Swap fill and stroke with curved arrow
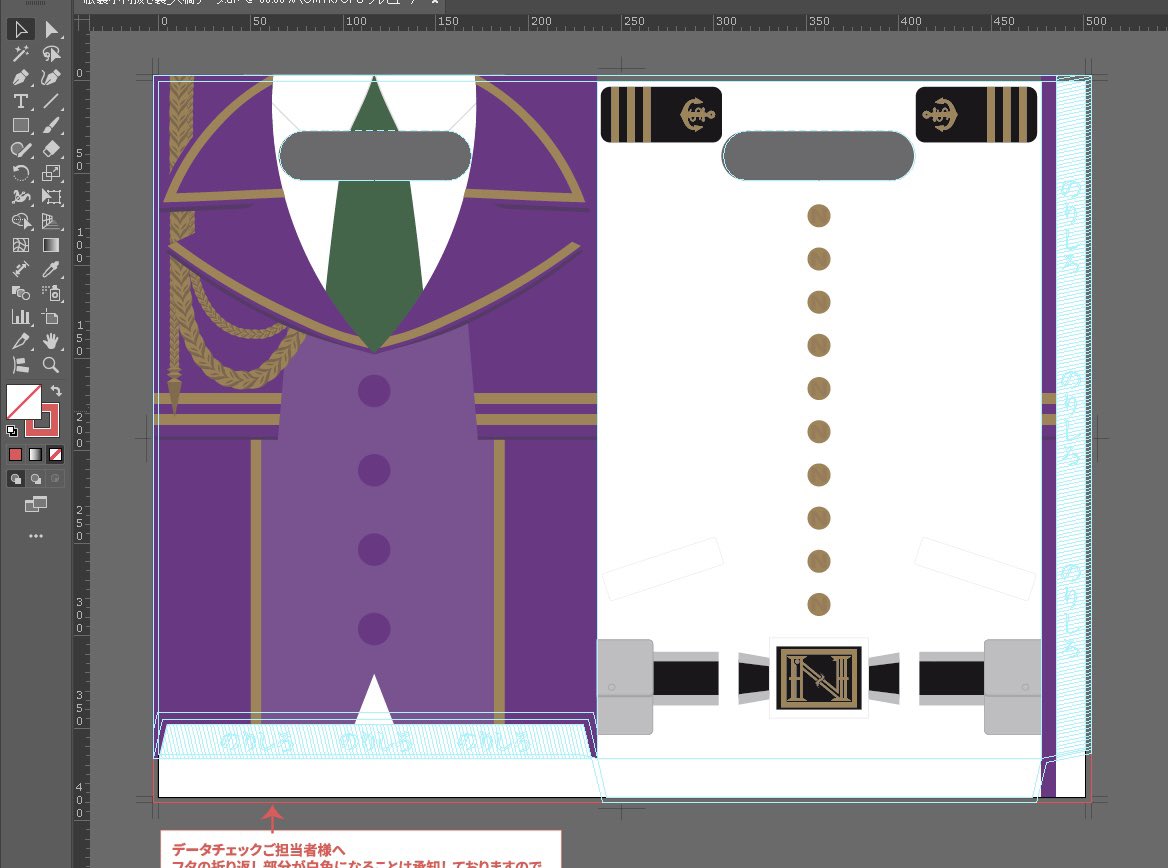This screenshot has width=1168, height=868. [56, 390]
